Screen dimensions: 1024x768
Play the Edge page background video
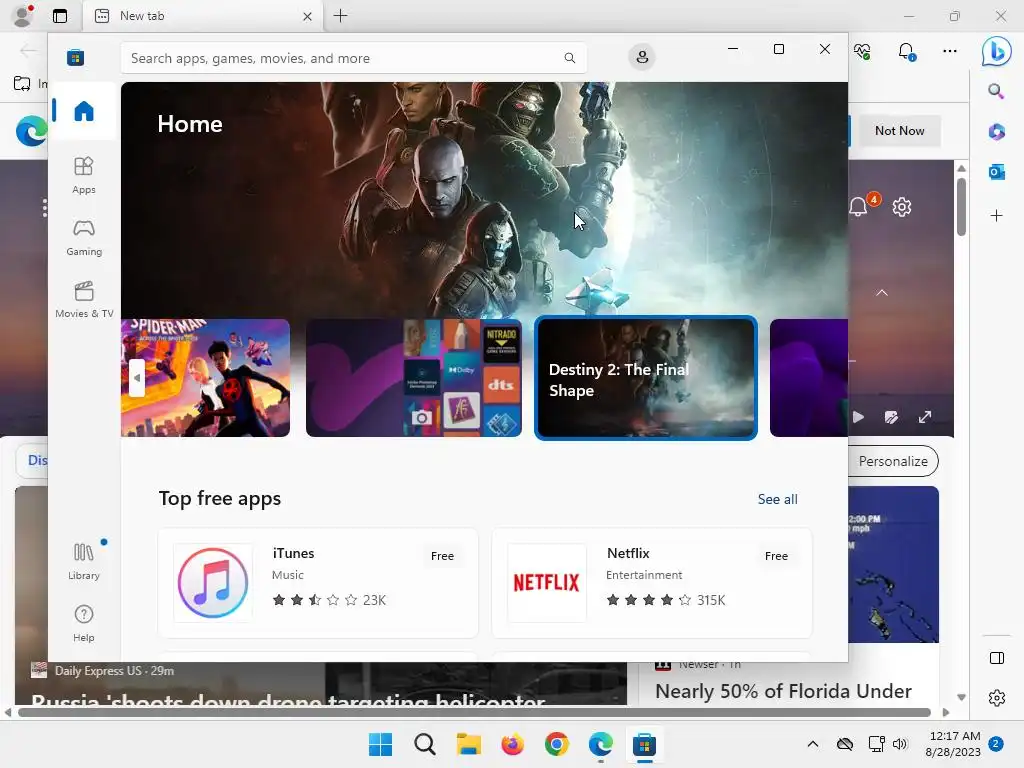tap(858, 417)
